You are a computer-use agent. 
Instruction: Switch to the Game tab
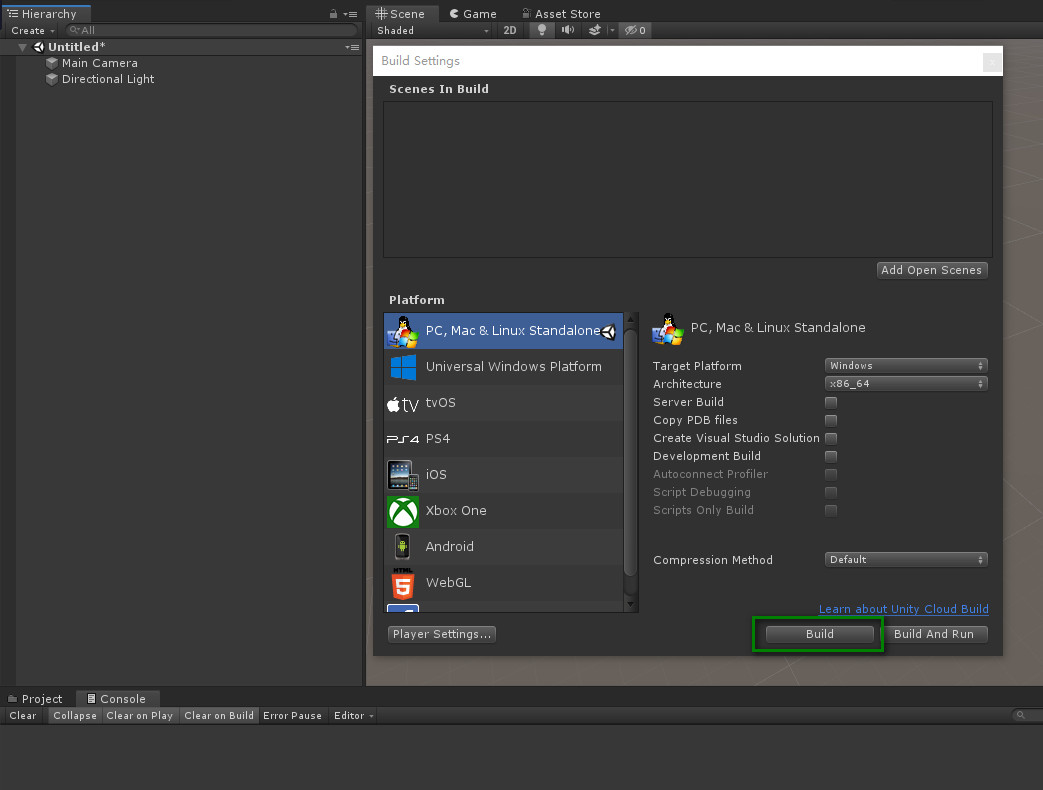(x=473, y=14)
